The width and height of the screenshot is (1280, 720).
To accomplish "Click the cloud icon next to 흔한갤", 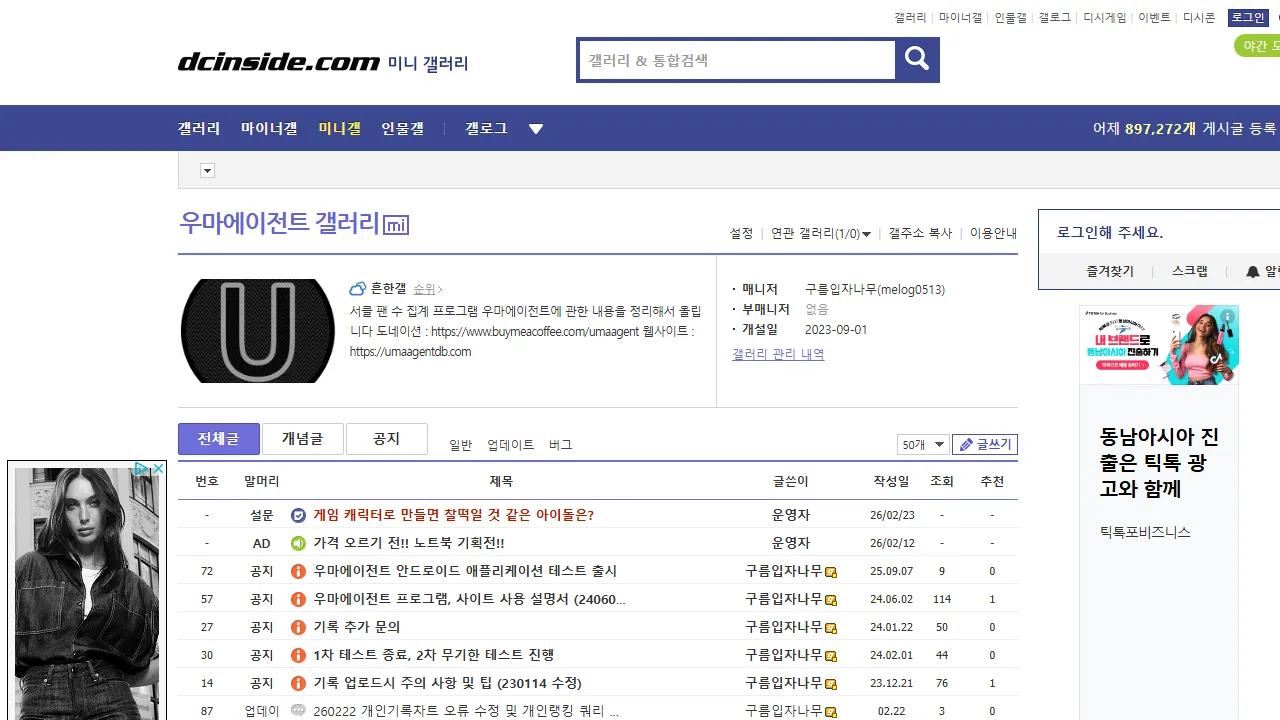I will [356, 288].
